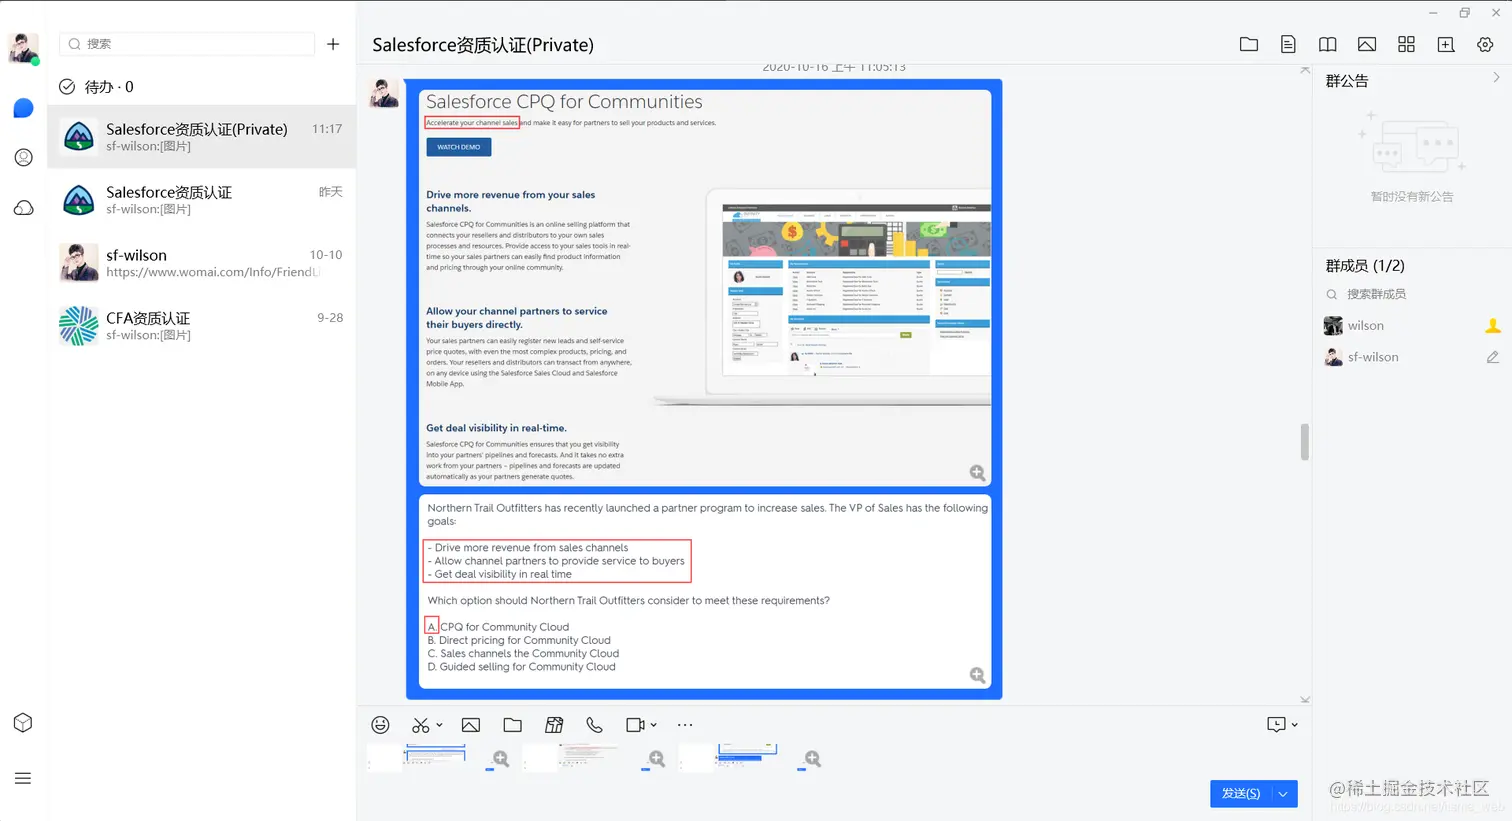Click the 群成员 (1/2) heading
The height and width of the screenshot is (821, 1512).
click(x=1365, y=265)
